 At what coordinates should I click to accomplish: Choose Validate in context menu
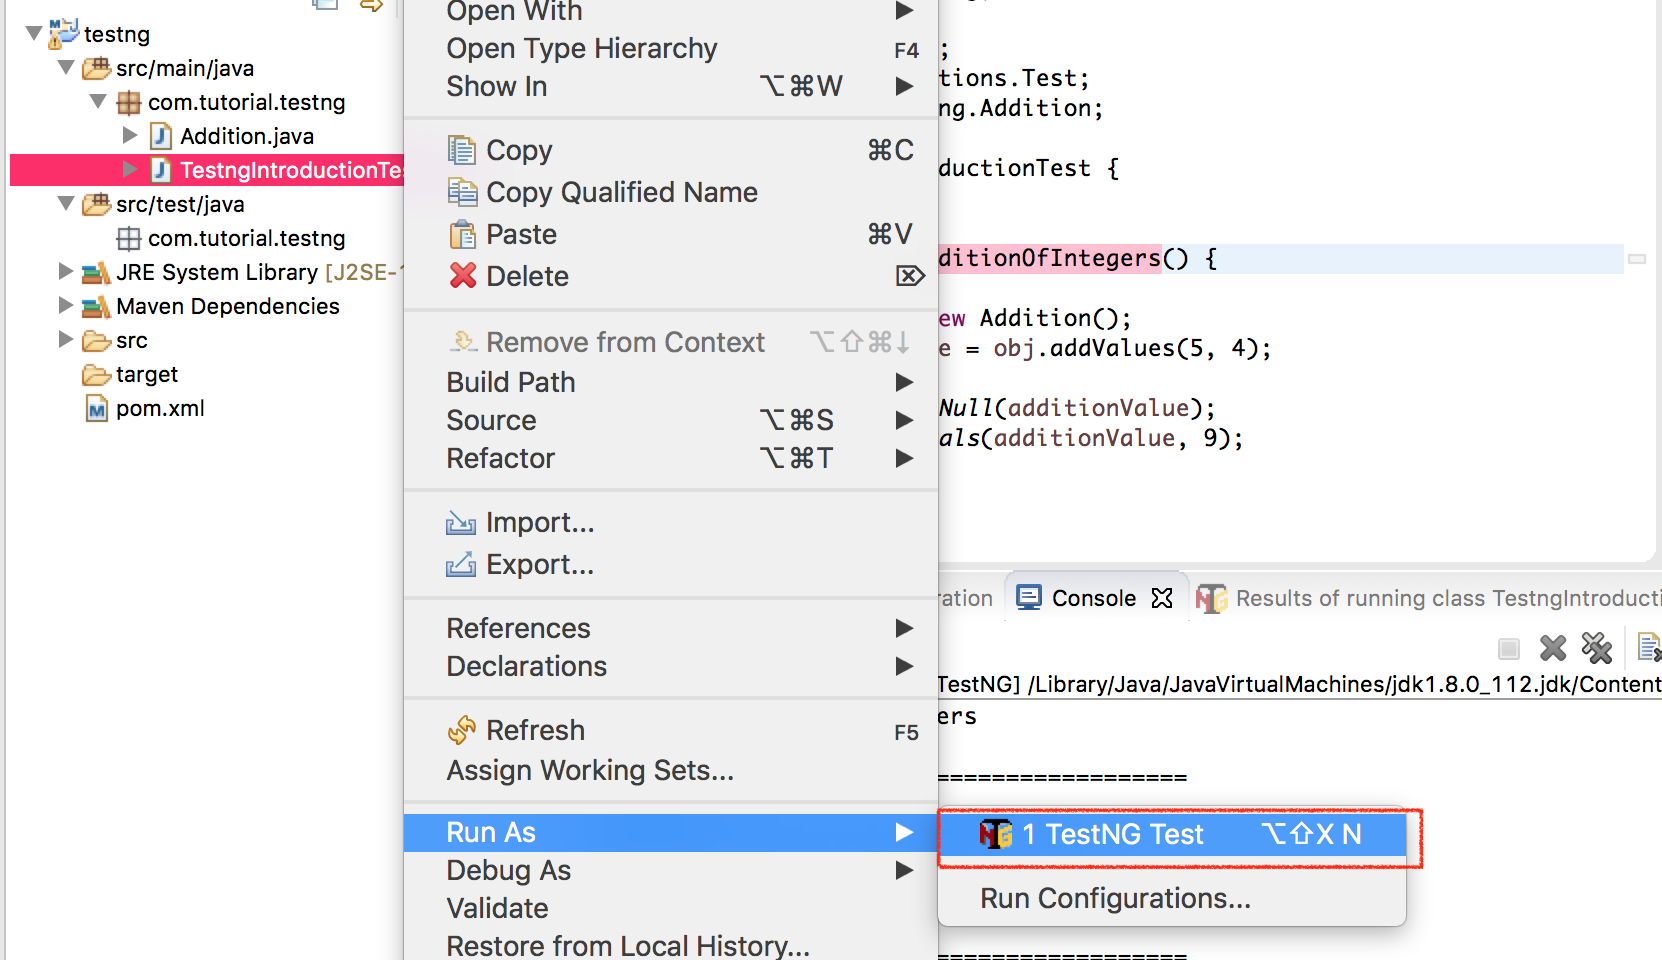tap(670, 908)
